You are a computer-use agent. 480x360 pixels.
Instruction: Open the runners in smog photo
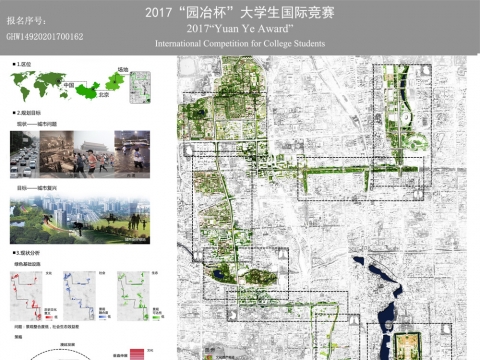[x=94, y=154]
